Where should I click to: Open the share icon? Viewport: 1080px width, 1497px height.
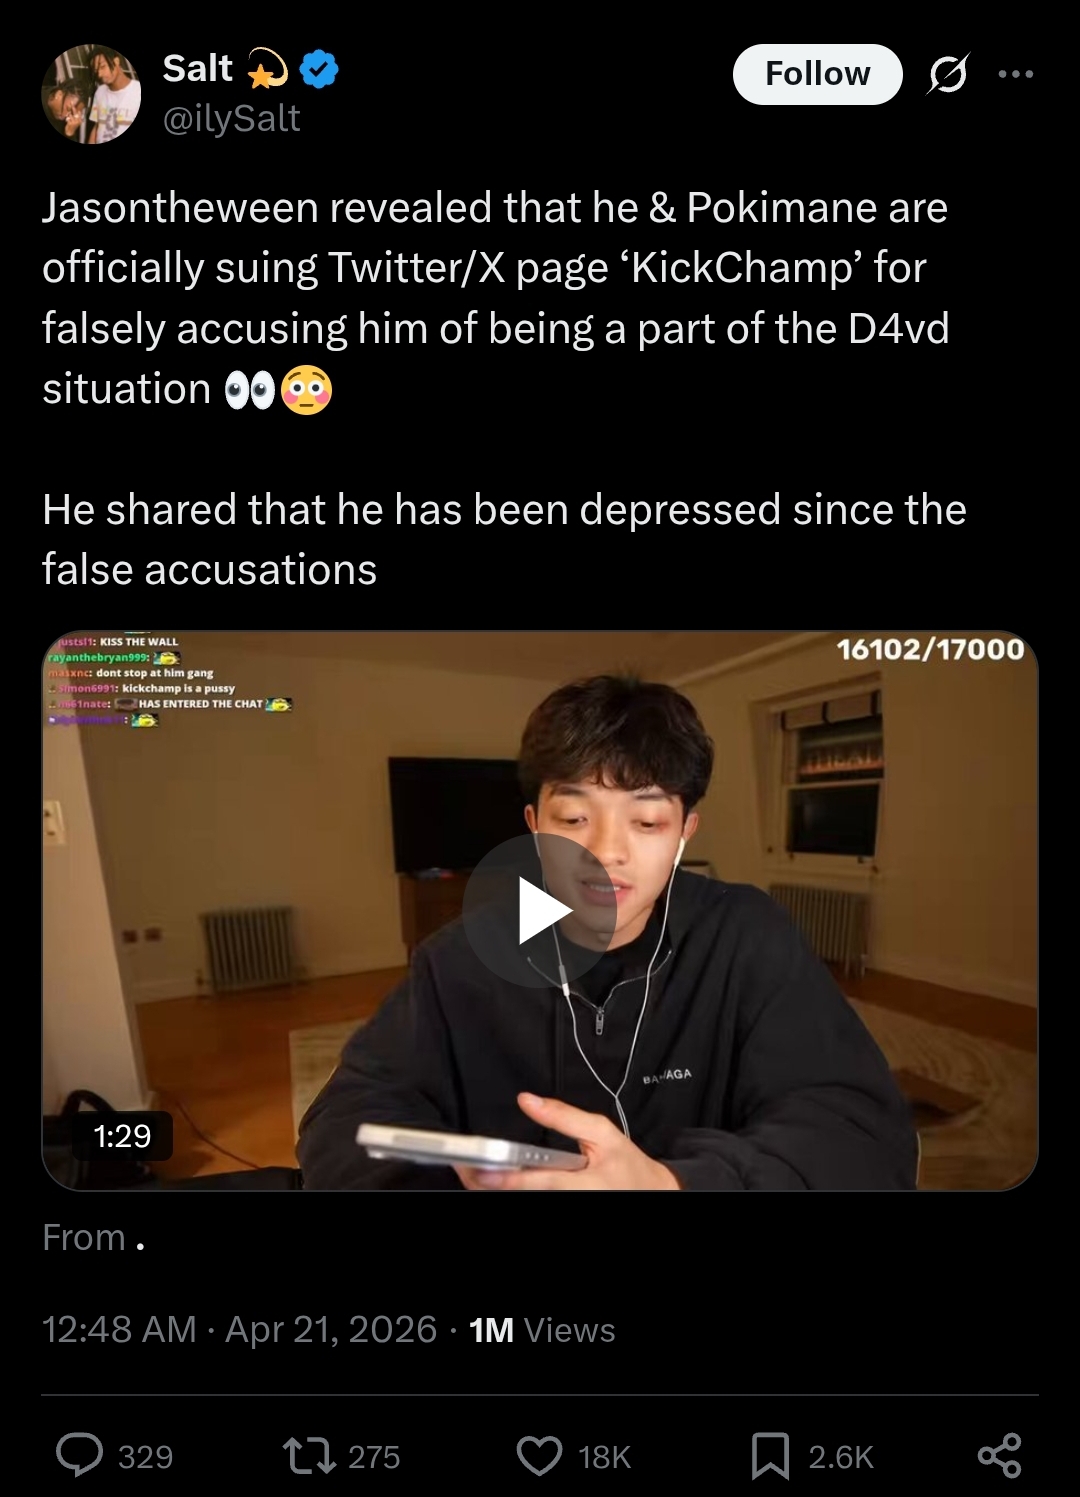coord(999,1455)
